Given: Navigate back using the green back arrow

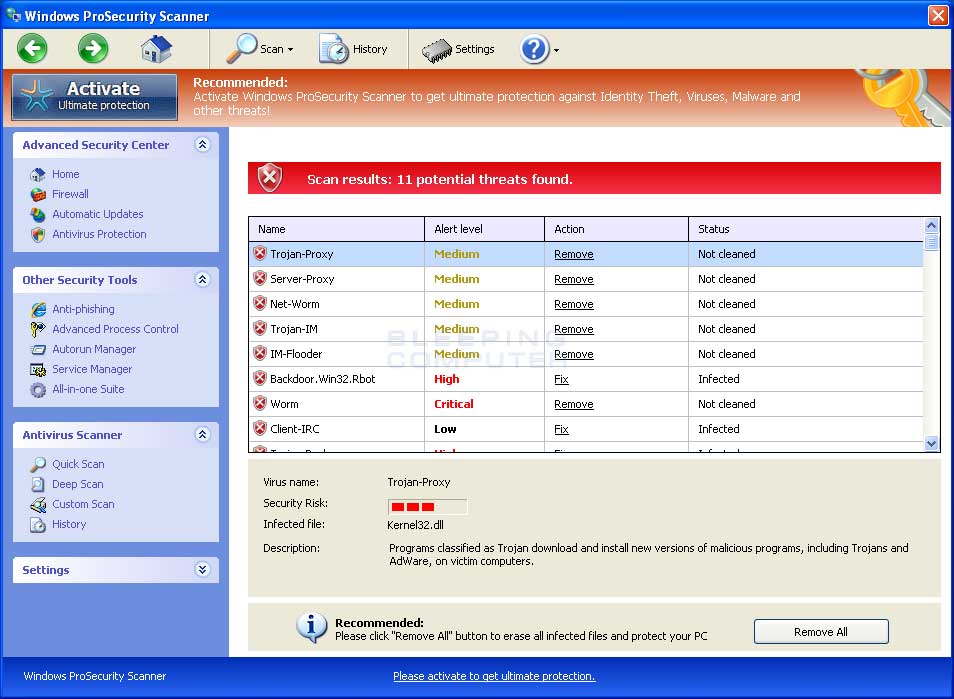Looking at the screenshot, I should 31,48.
